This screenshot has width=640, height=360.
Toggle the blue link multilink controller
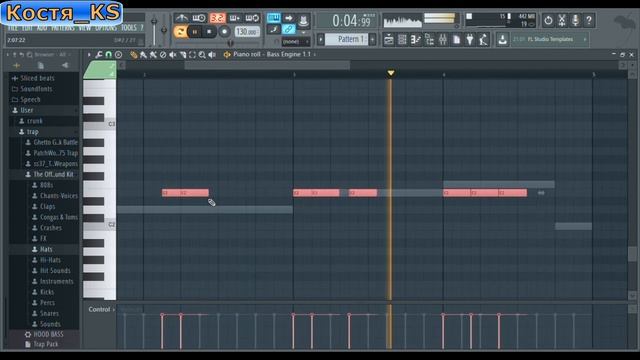[289, 29]
